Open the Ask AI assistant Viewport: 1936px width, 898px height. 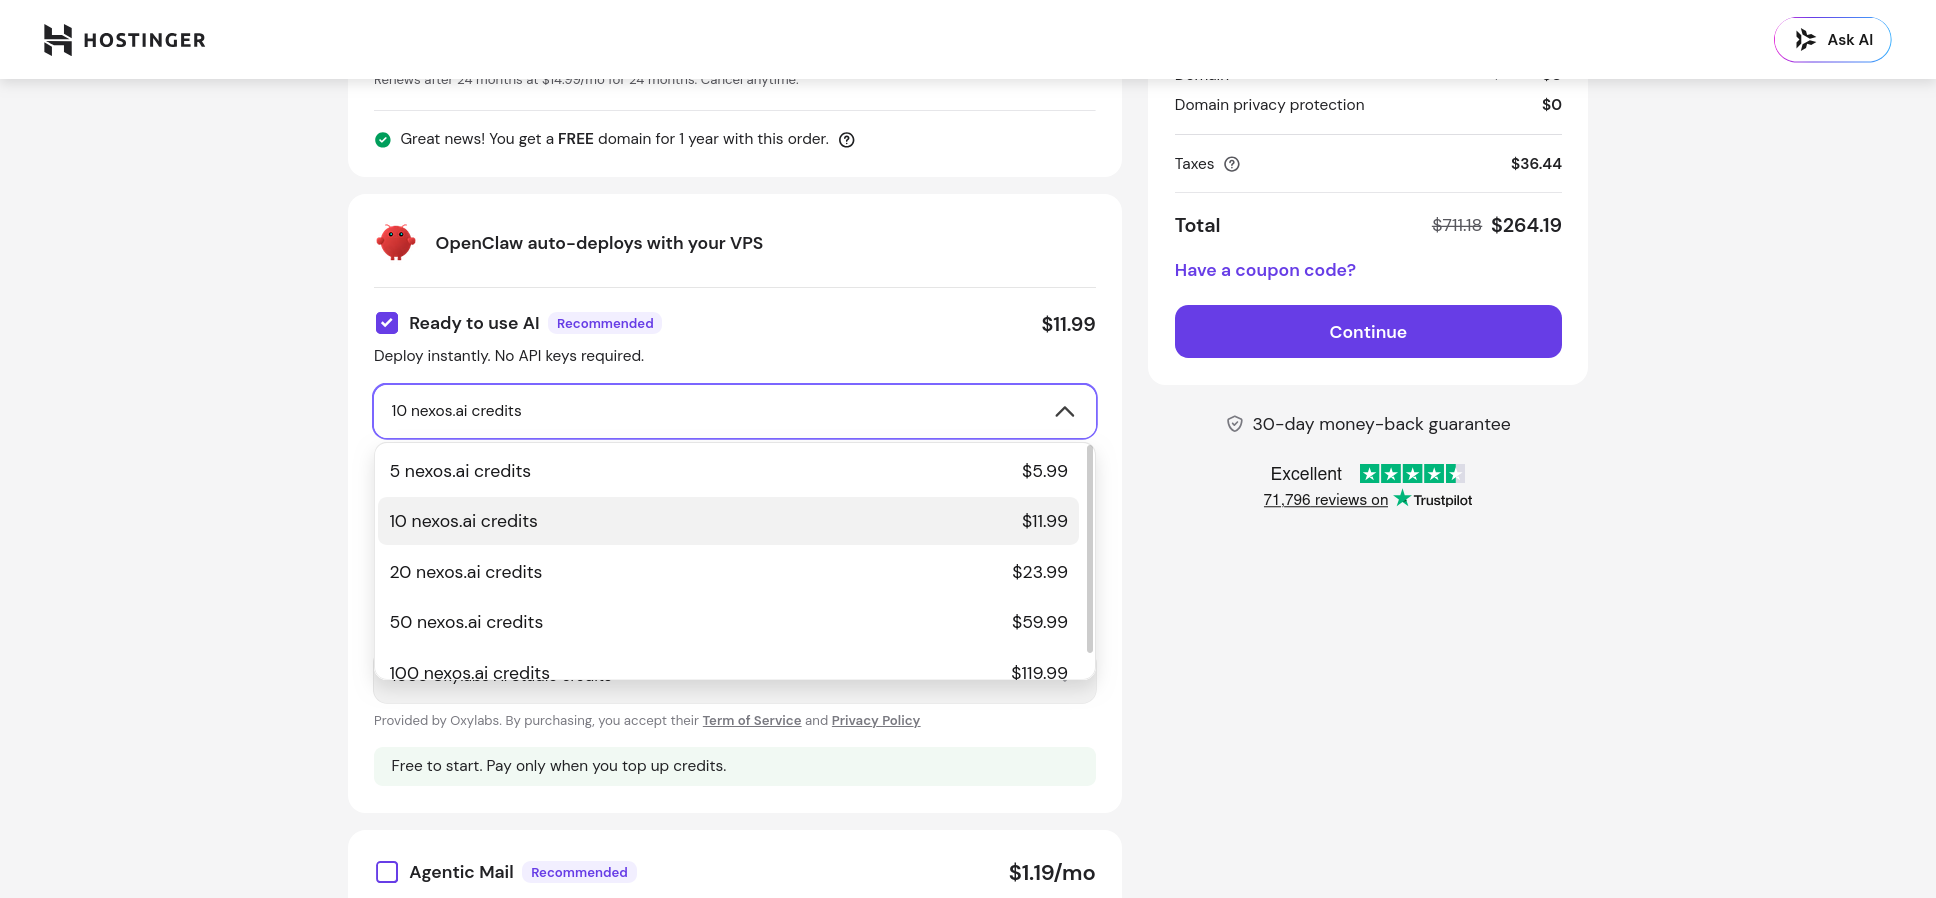(1832, 40)
